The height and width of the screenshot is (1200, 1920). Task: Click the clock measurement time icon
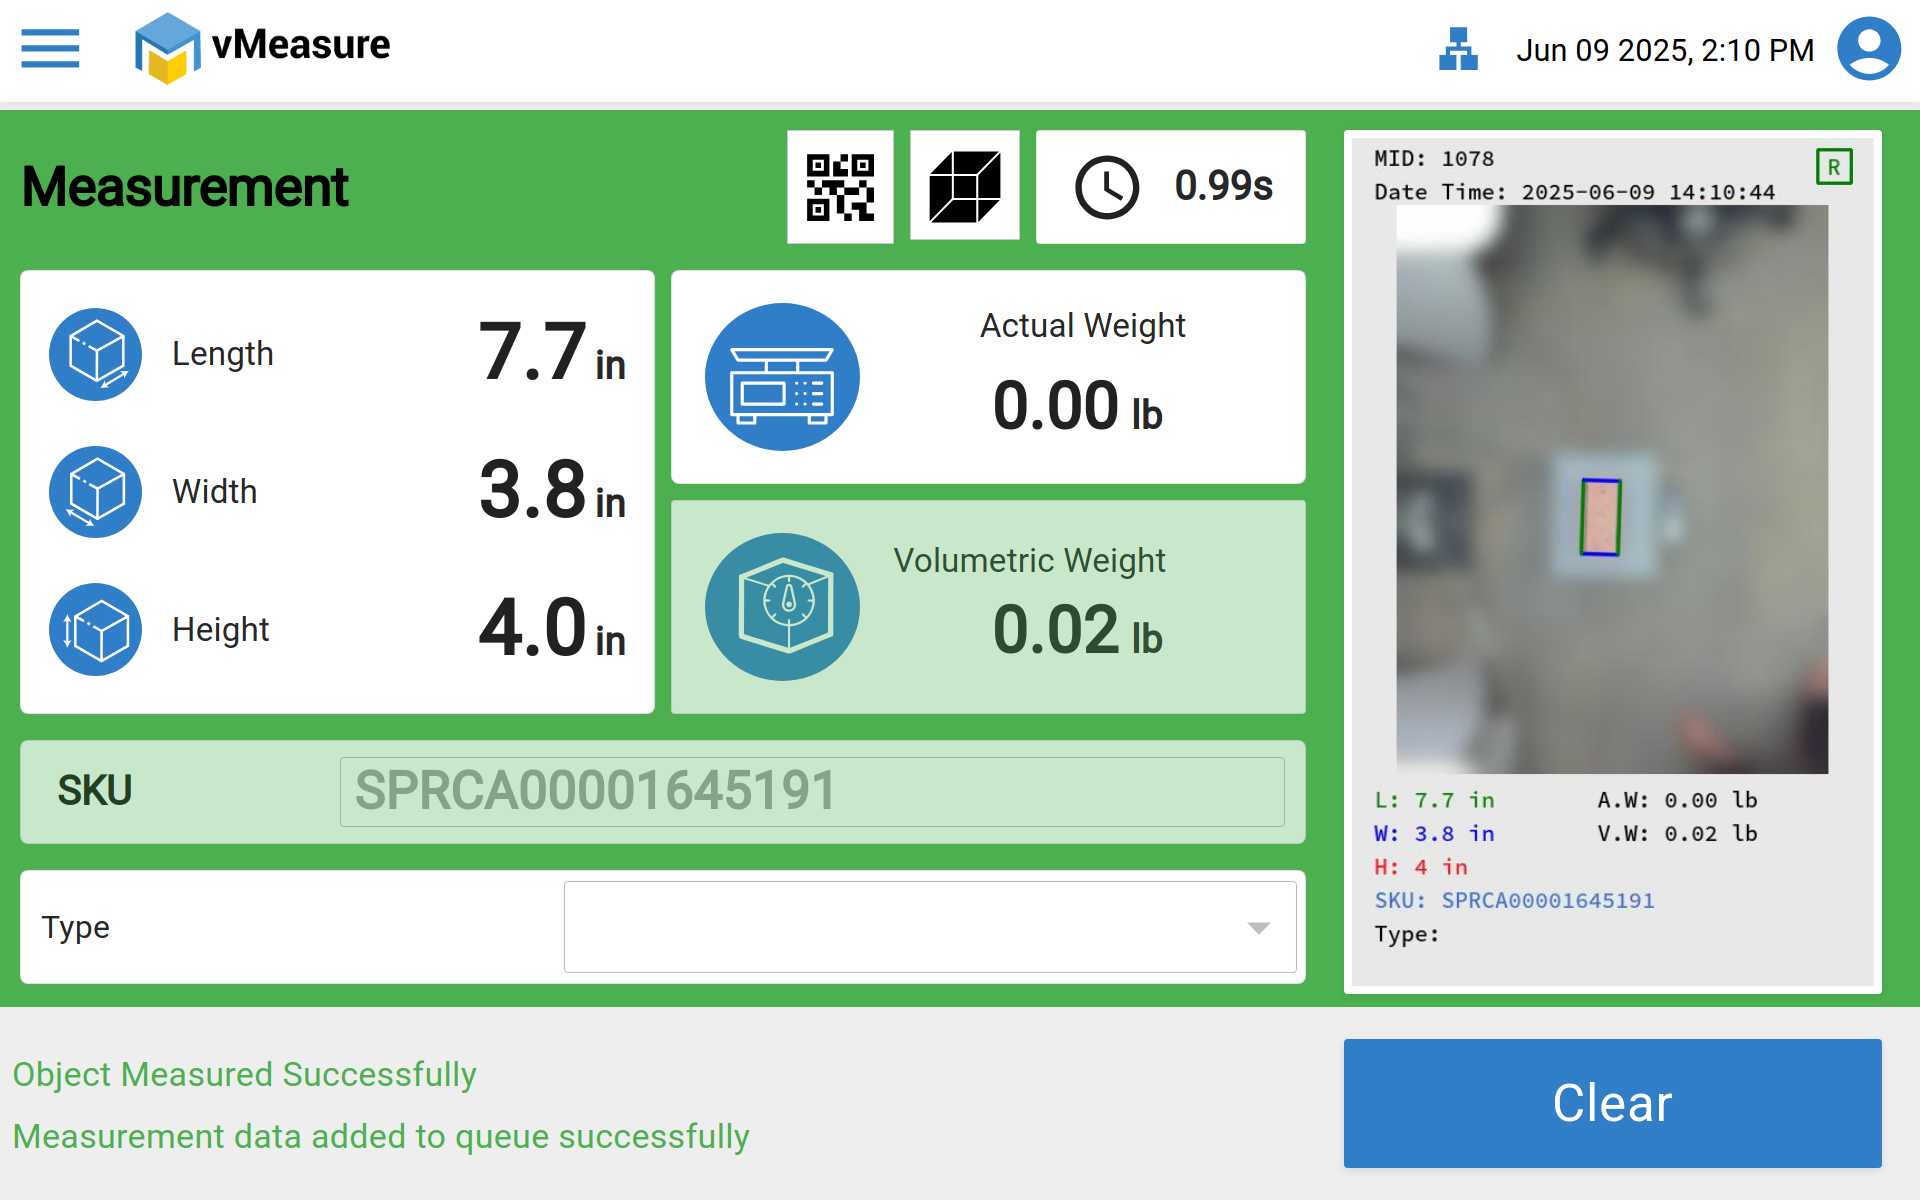pyautogui.click(x=1106, y=187)
